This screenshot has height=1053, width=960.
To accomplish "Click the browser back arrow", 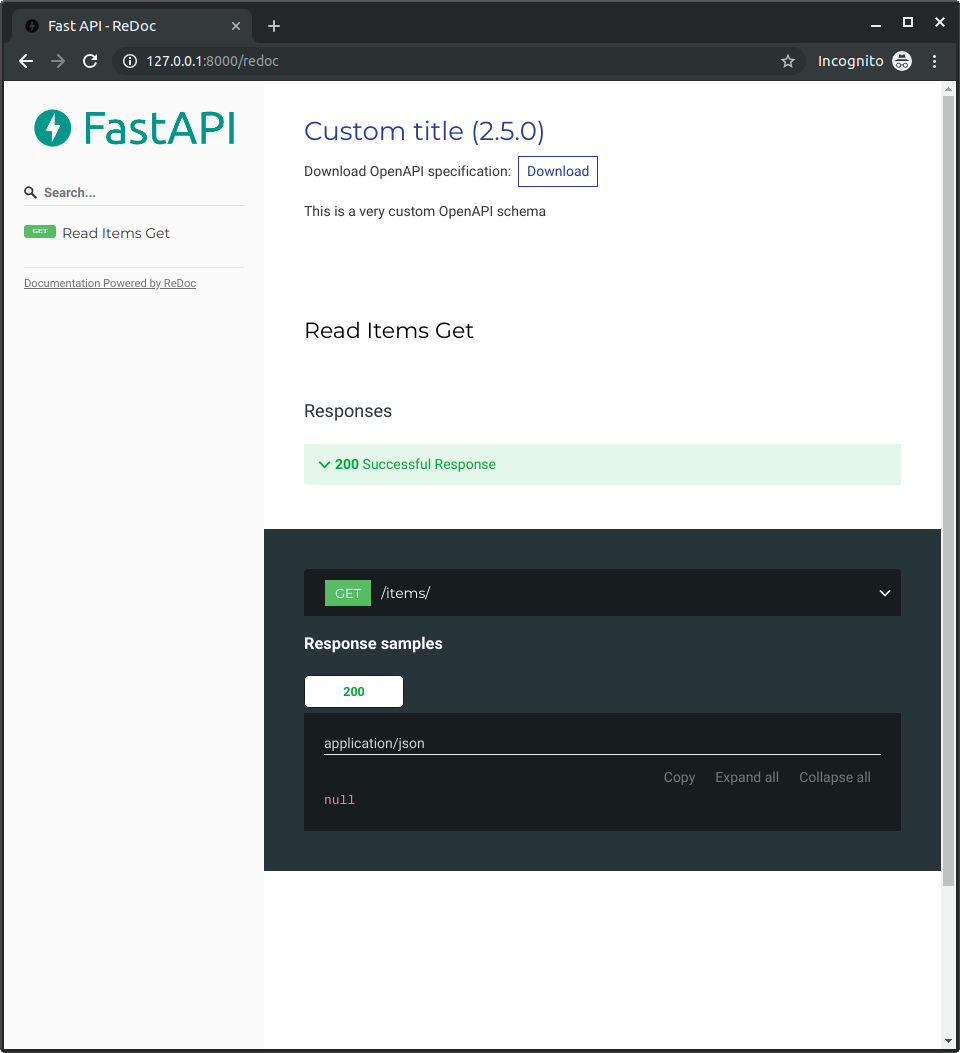I will 26,61.
